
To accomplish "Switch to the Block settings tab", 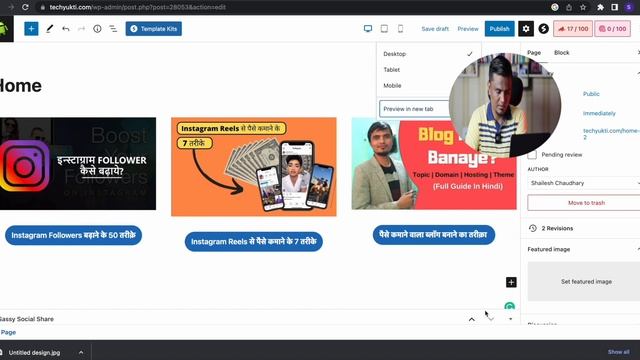I will tap(562, 53).
